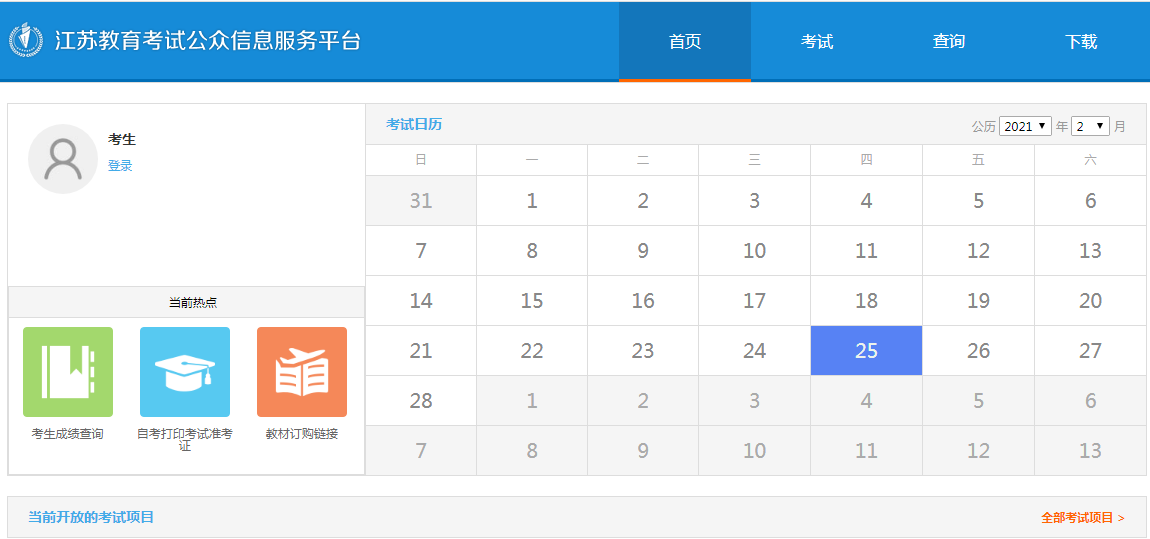This screenshot has height=539, width=1150.
Task: Click the user avatar placeholder icon
Action: (x=63, y=159)
